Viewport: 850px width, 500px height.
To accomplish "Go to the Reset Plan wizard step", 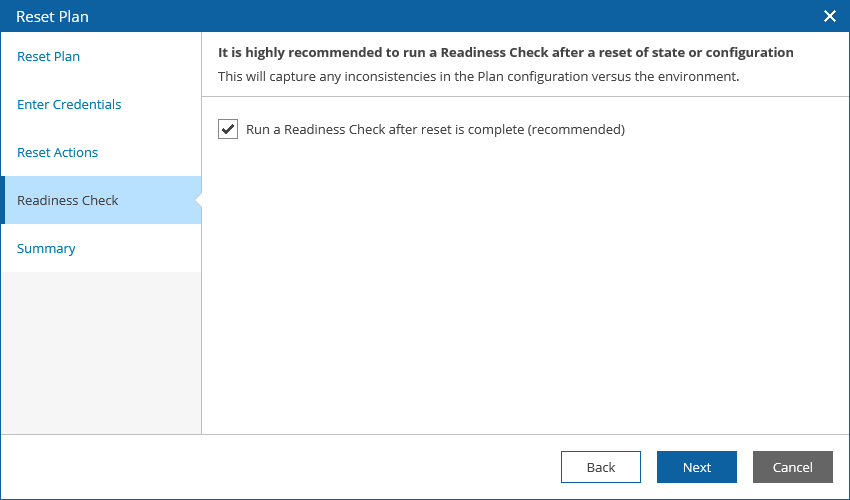I will point(48,57).
